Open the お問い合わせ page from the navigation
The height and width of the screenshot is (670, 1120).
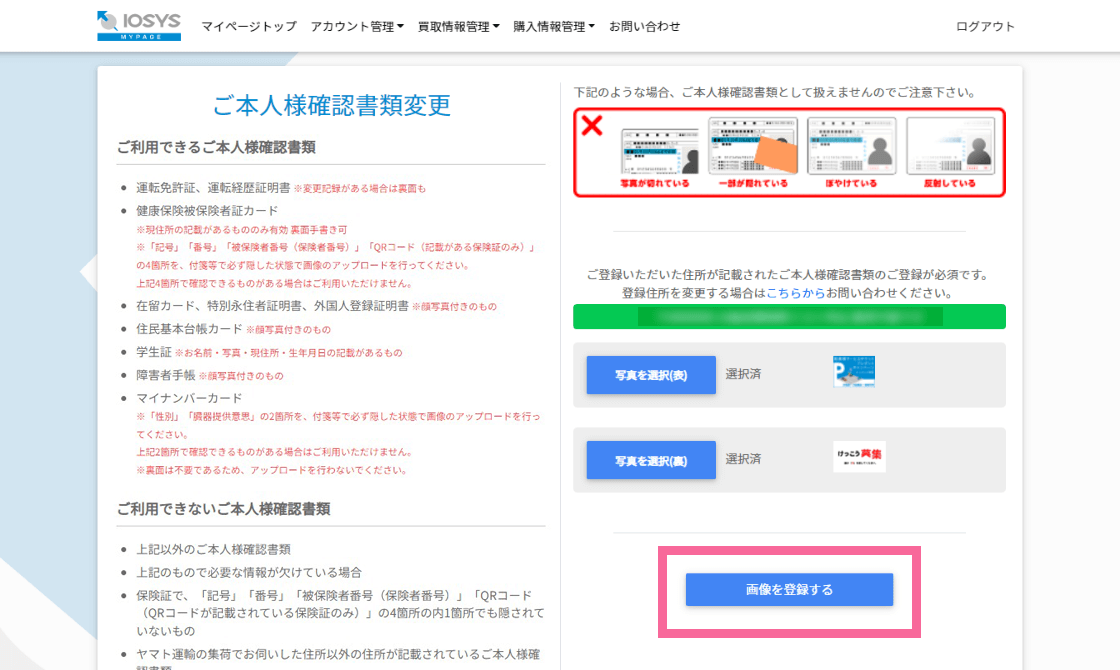pyautogui.click(x=645, y=27)
